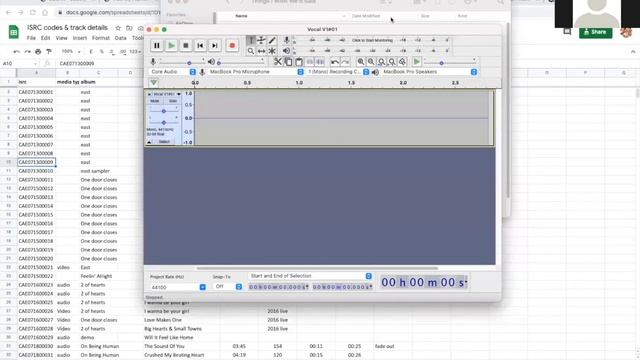
Task: Click the Fit Project zoom icon
Action: pos(392,62)
